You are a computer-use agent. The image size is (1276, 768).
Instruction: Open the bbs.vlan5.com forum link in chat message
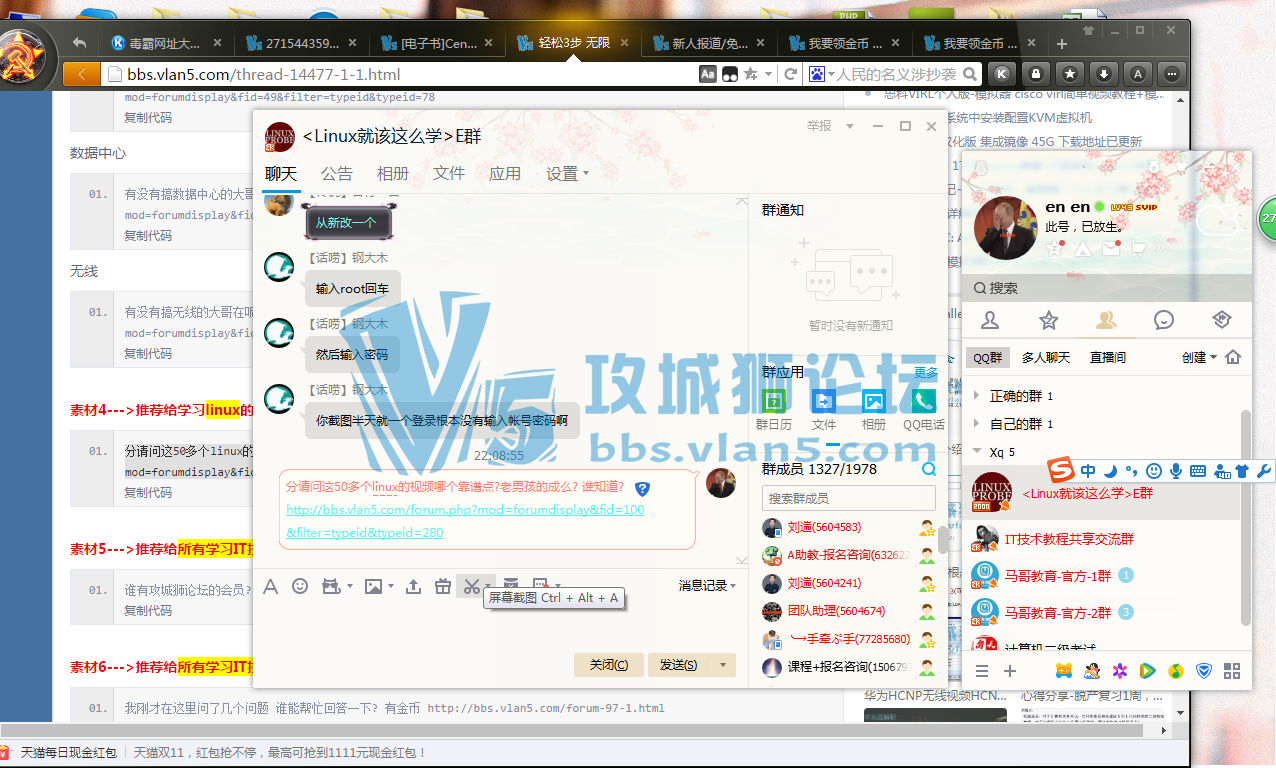coord(465,520)
